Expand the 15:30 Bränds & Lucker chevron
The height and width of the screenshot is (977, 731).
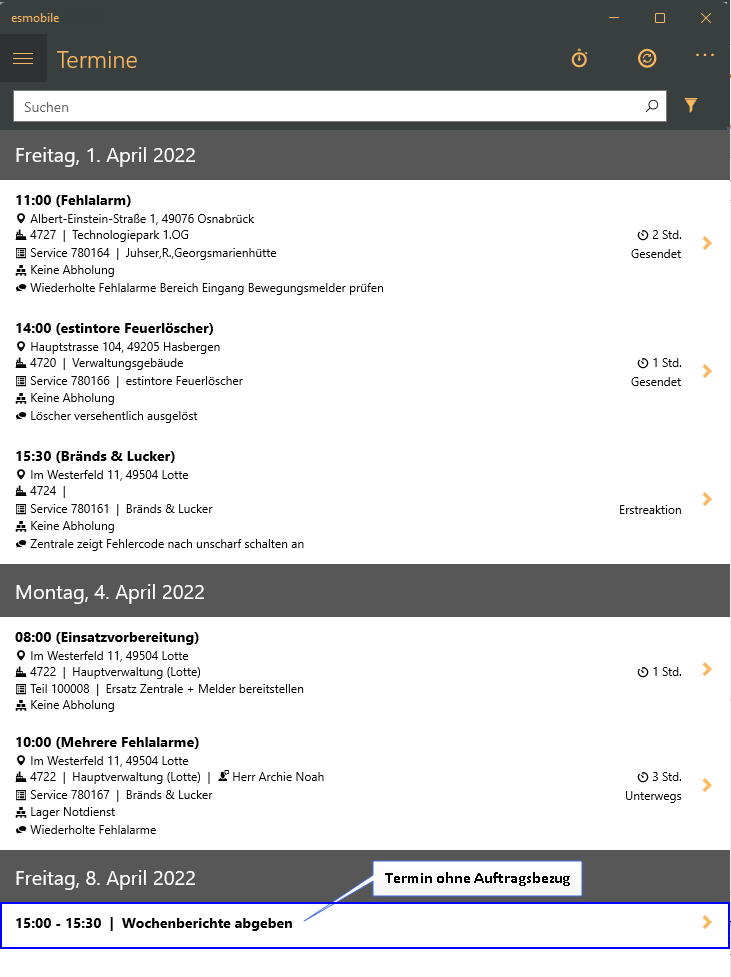[x=707, y=498]
